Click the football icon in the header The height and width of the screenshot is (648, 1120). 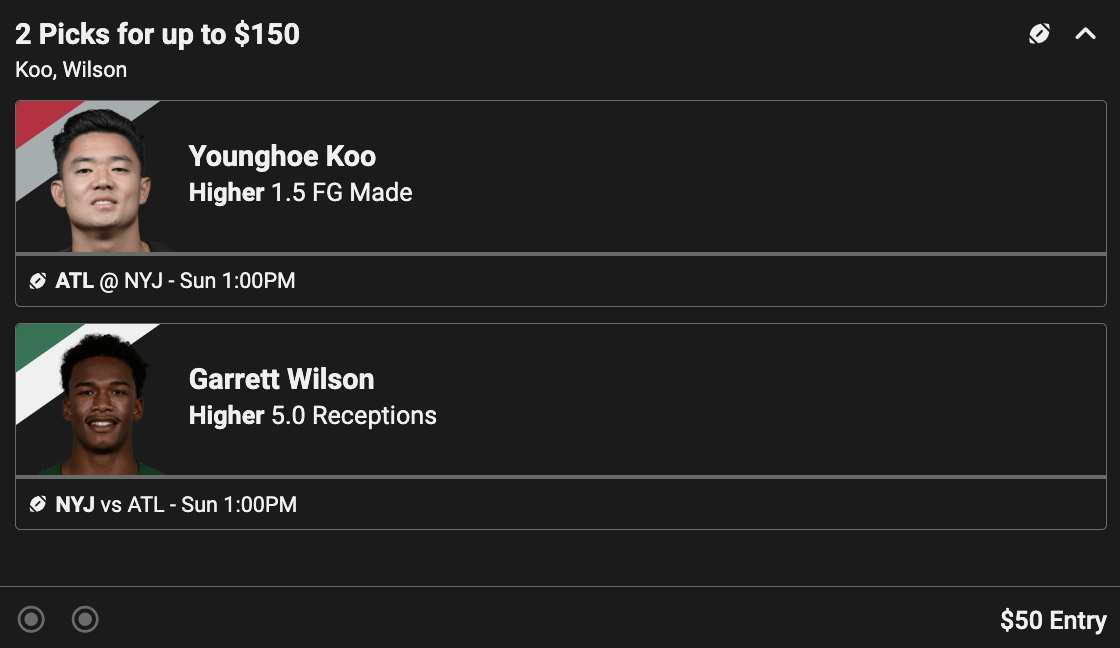tap(1039, 34)
